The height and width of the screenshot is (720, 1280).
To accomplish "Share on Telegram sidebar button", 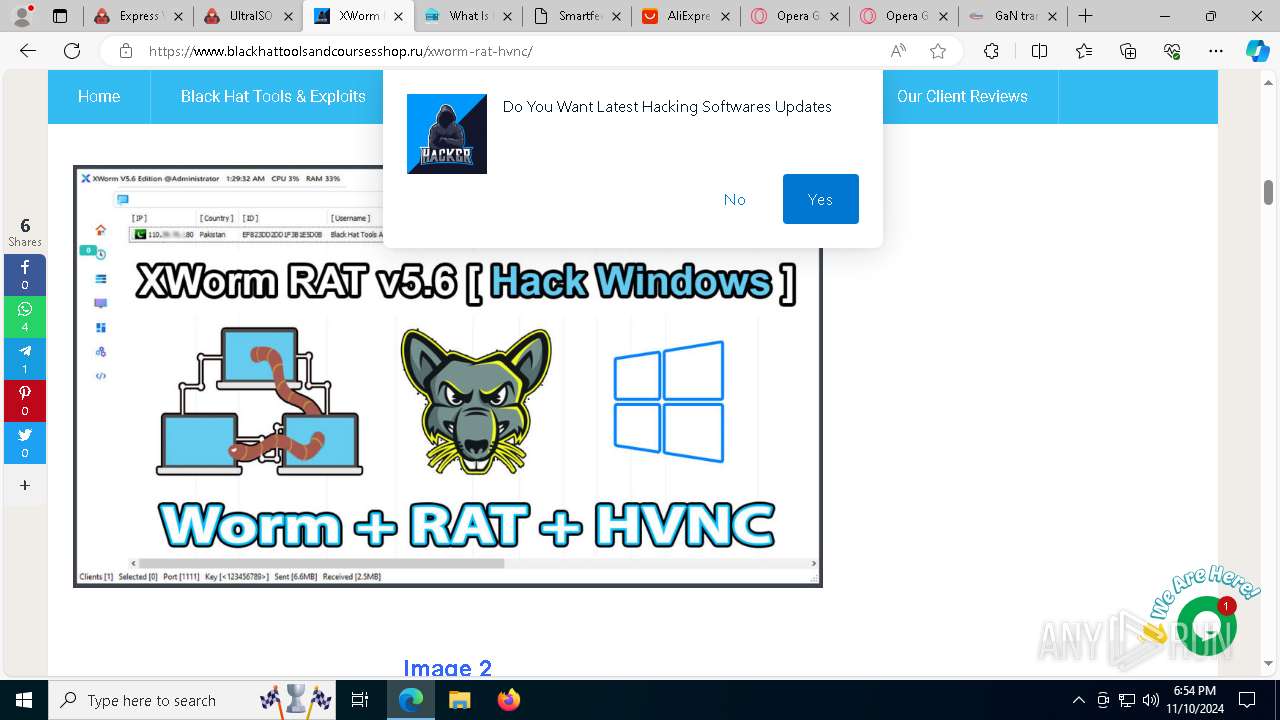I will 25,359.
